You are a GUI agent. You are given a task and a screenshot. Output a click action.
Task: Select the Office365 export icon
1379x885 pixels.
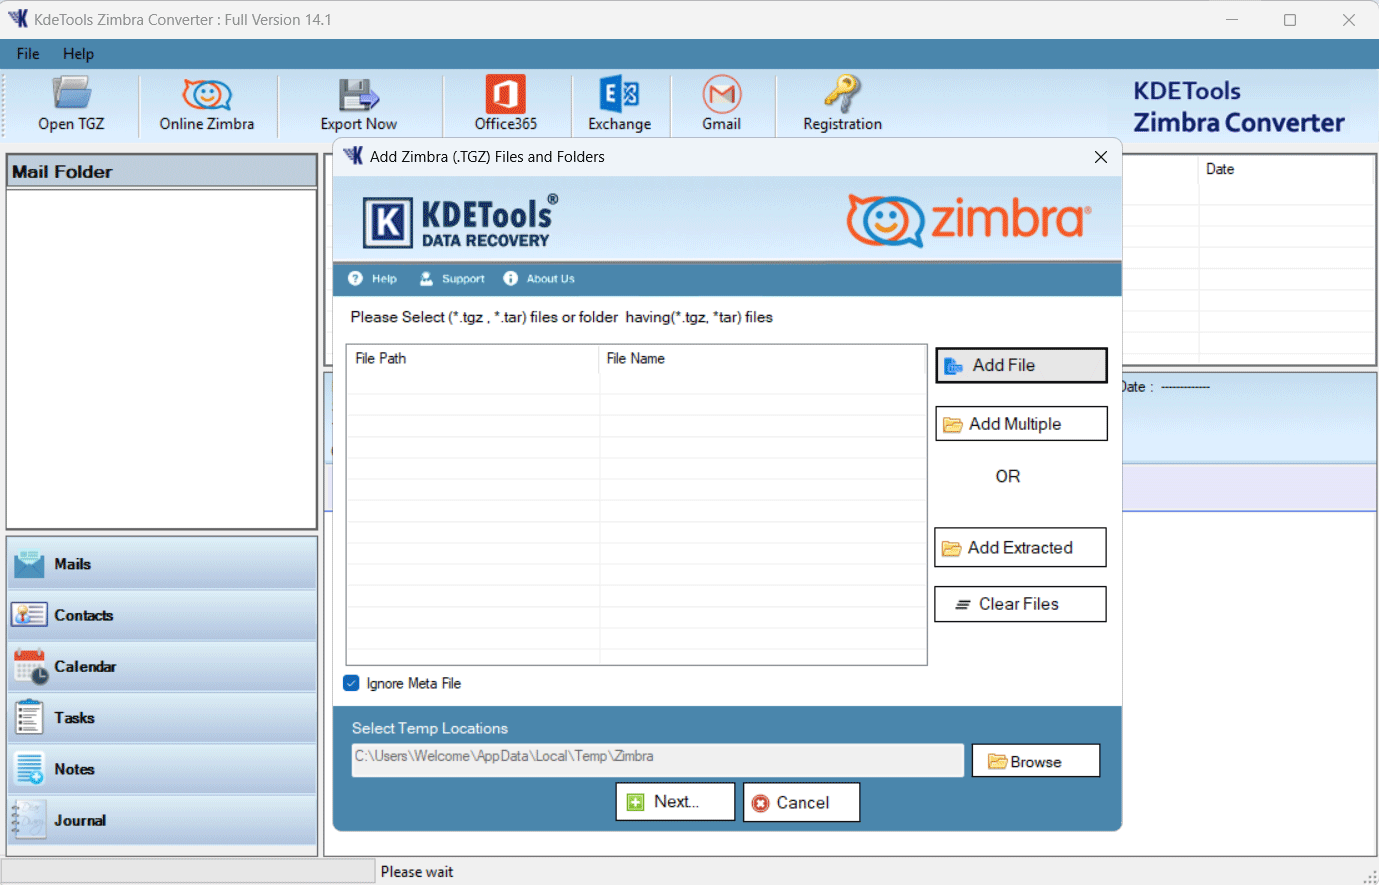(x=505, y=104)
